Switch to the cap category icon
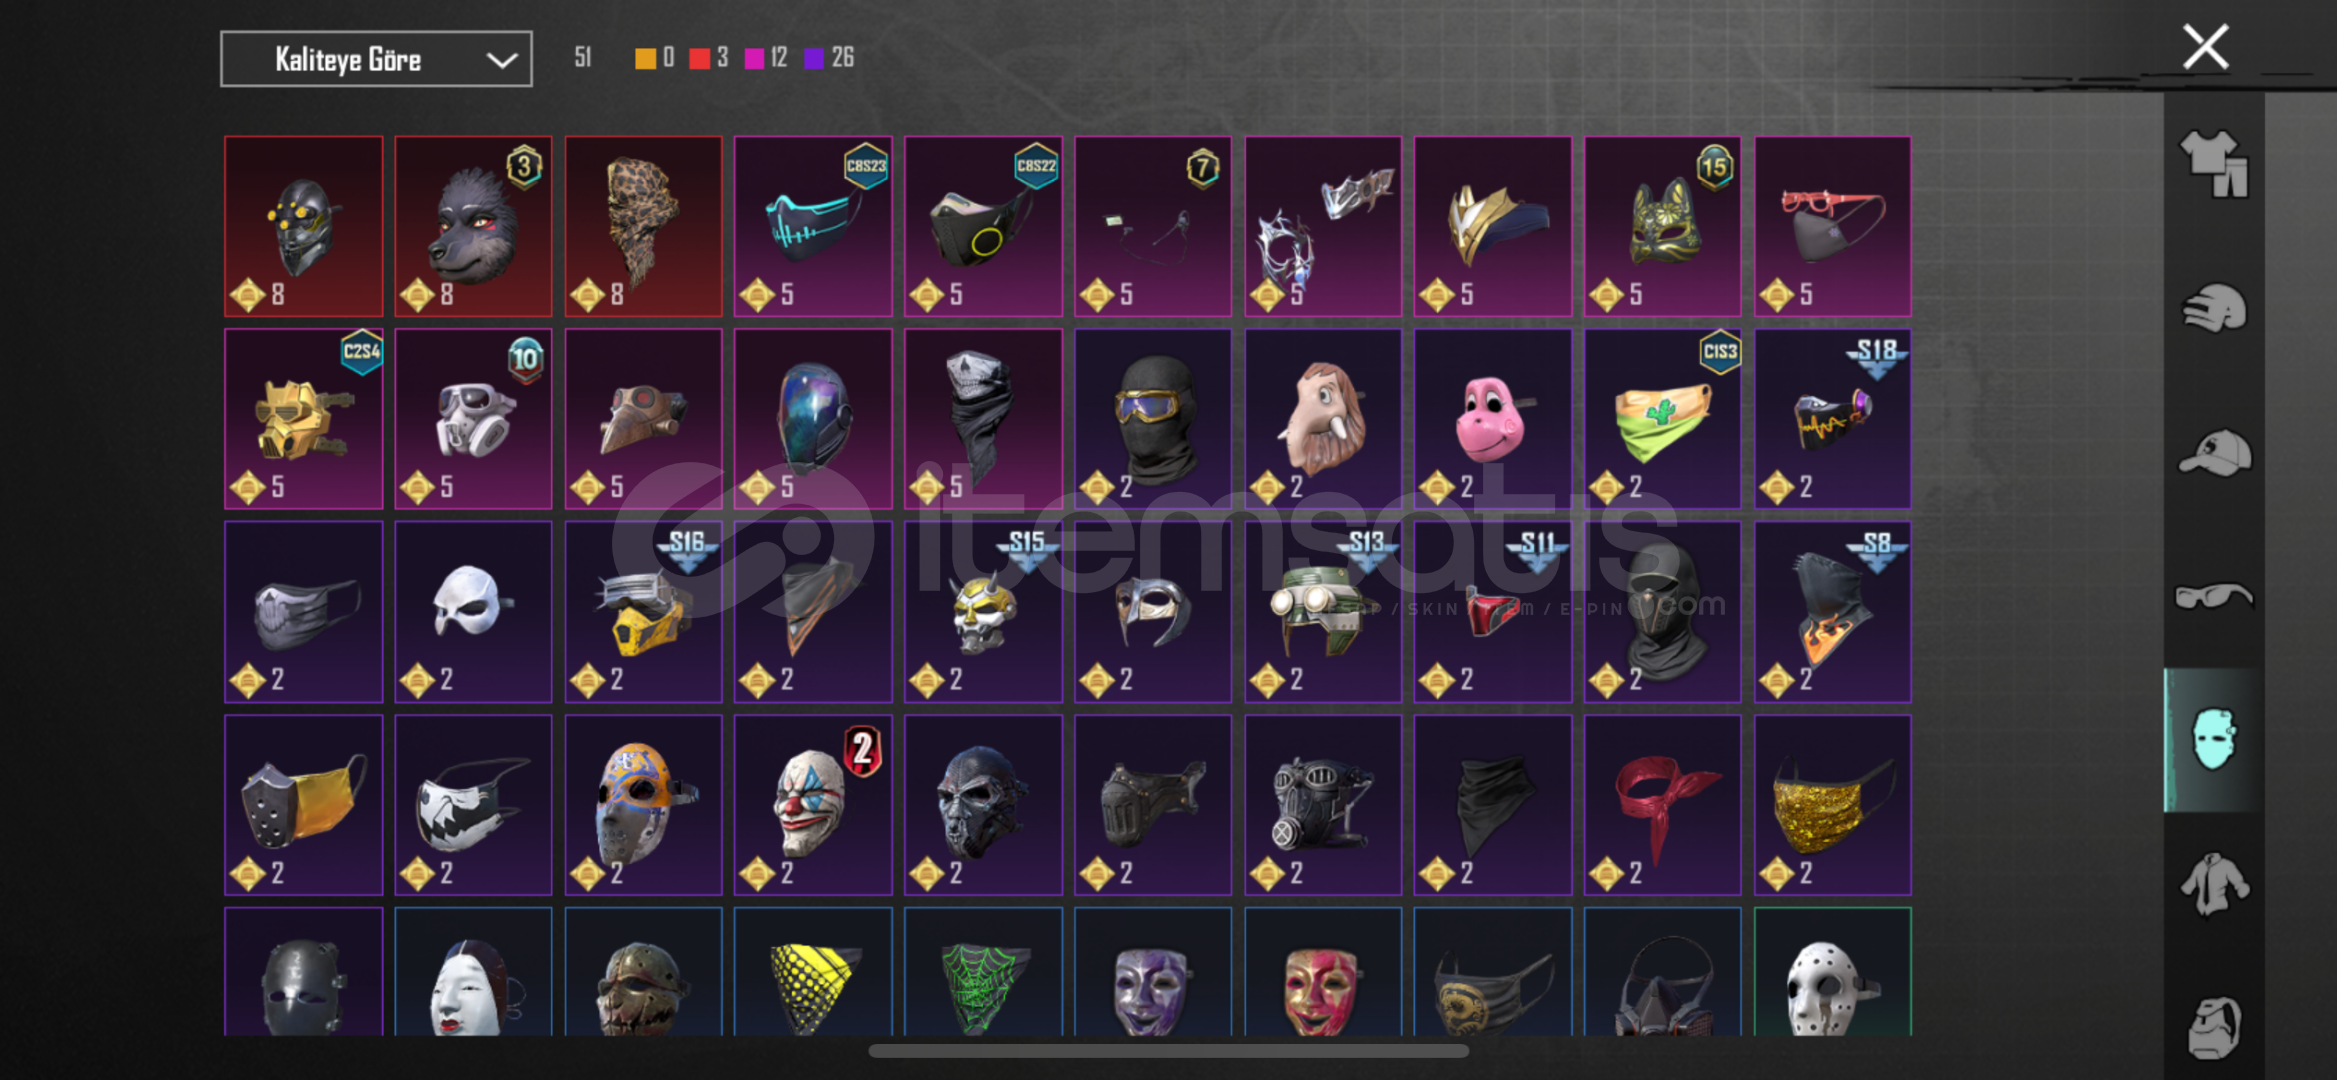Image resolution: width=2337 pixels, height=1080 pixels. point(2214,453)
